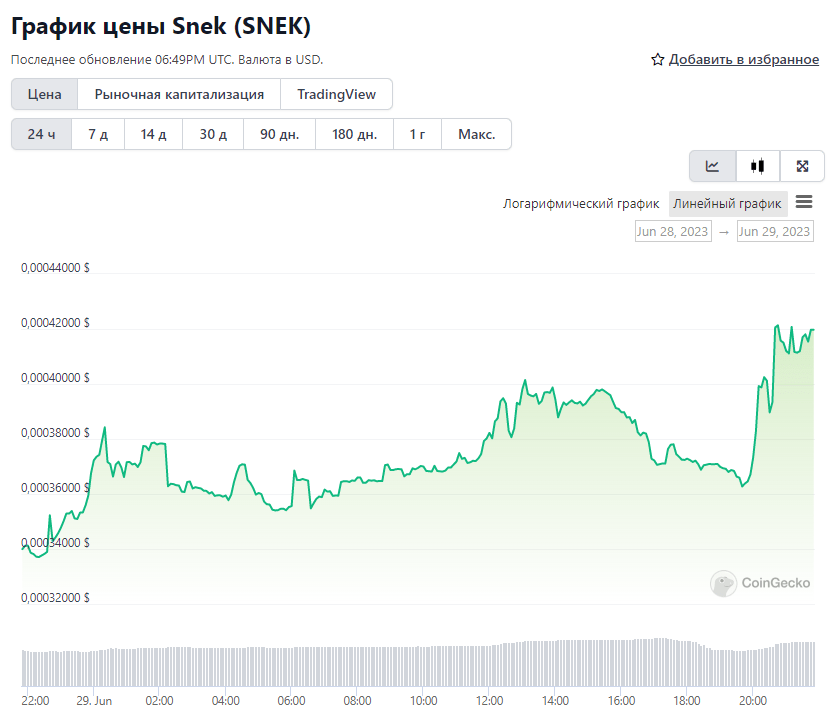Screen dimensions: 838x727
Task: Click the 16:00 time axis label
Action: [x=621, y=701]
